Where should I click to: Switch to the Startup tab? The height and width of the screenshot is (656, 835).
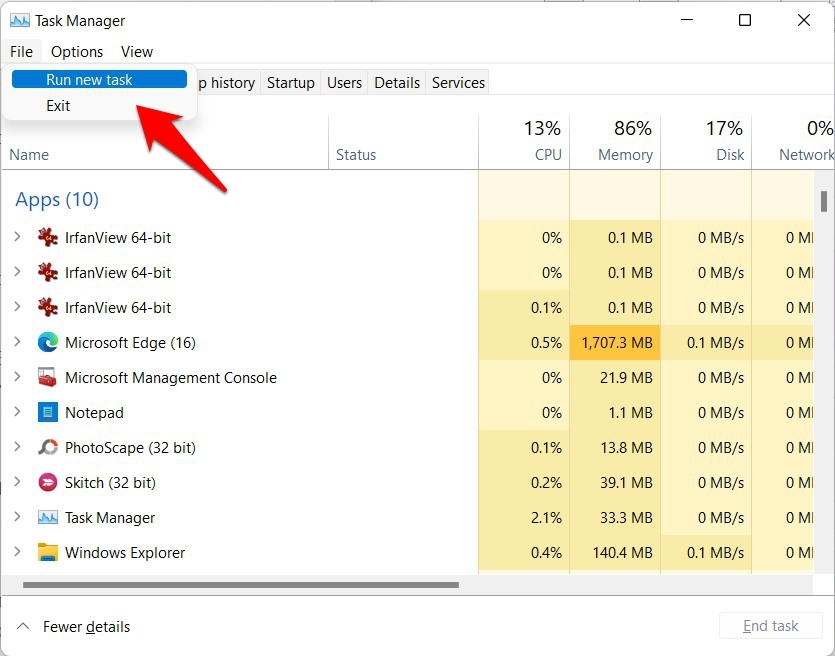291,83
